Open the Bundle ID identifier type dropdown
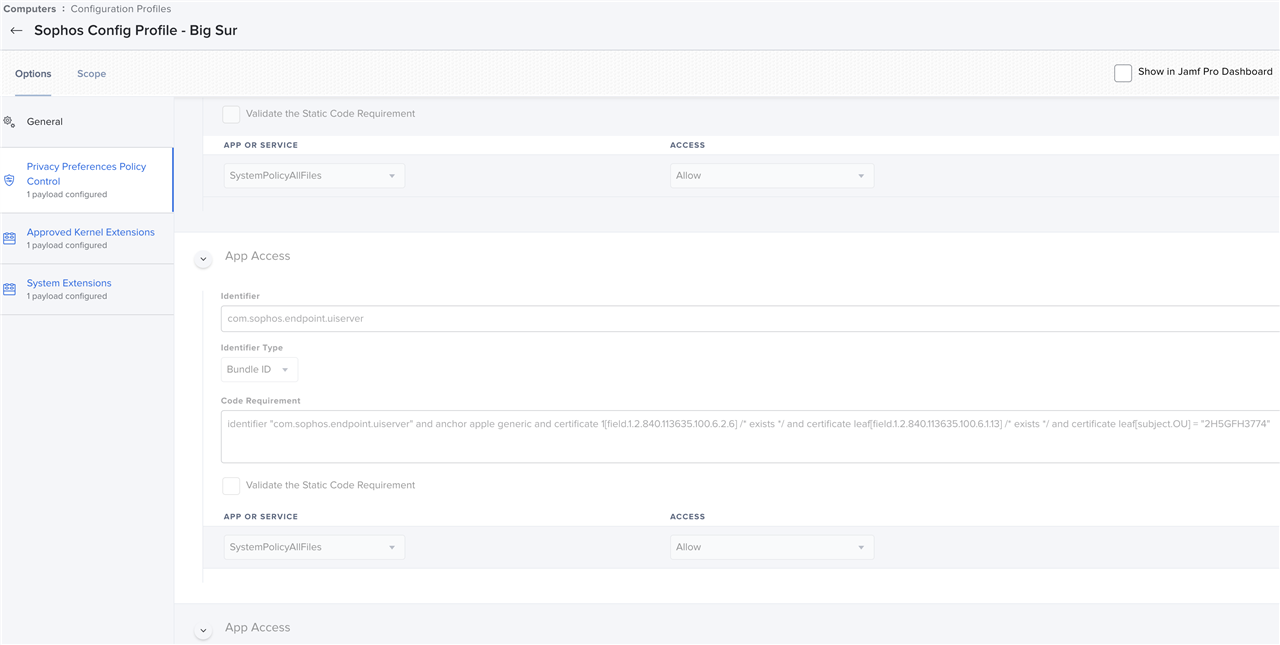 [x=259, y=370]
